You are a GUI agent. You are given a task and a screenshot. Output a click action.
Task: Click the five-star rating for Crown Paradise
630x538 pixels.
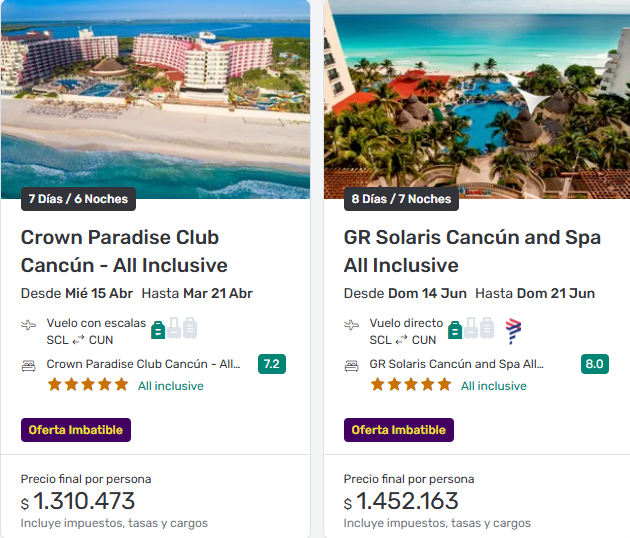88,385
